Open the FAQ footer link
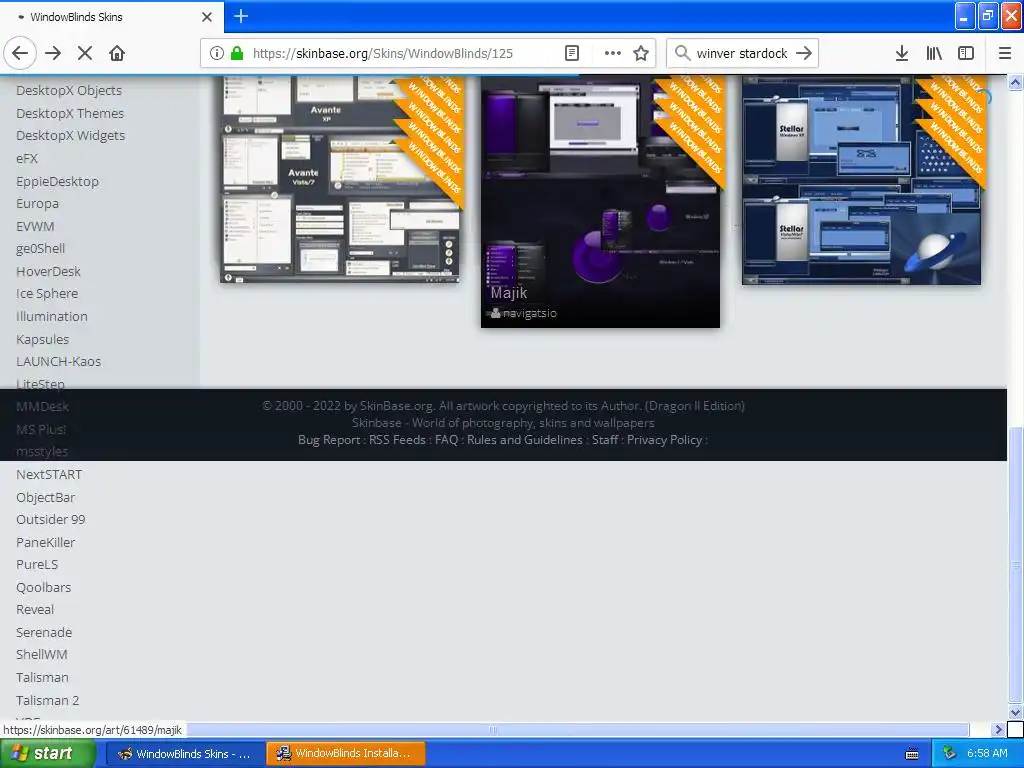1024x768 pixels. click(x=447, y=440)
